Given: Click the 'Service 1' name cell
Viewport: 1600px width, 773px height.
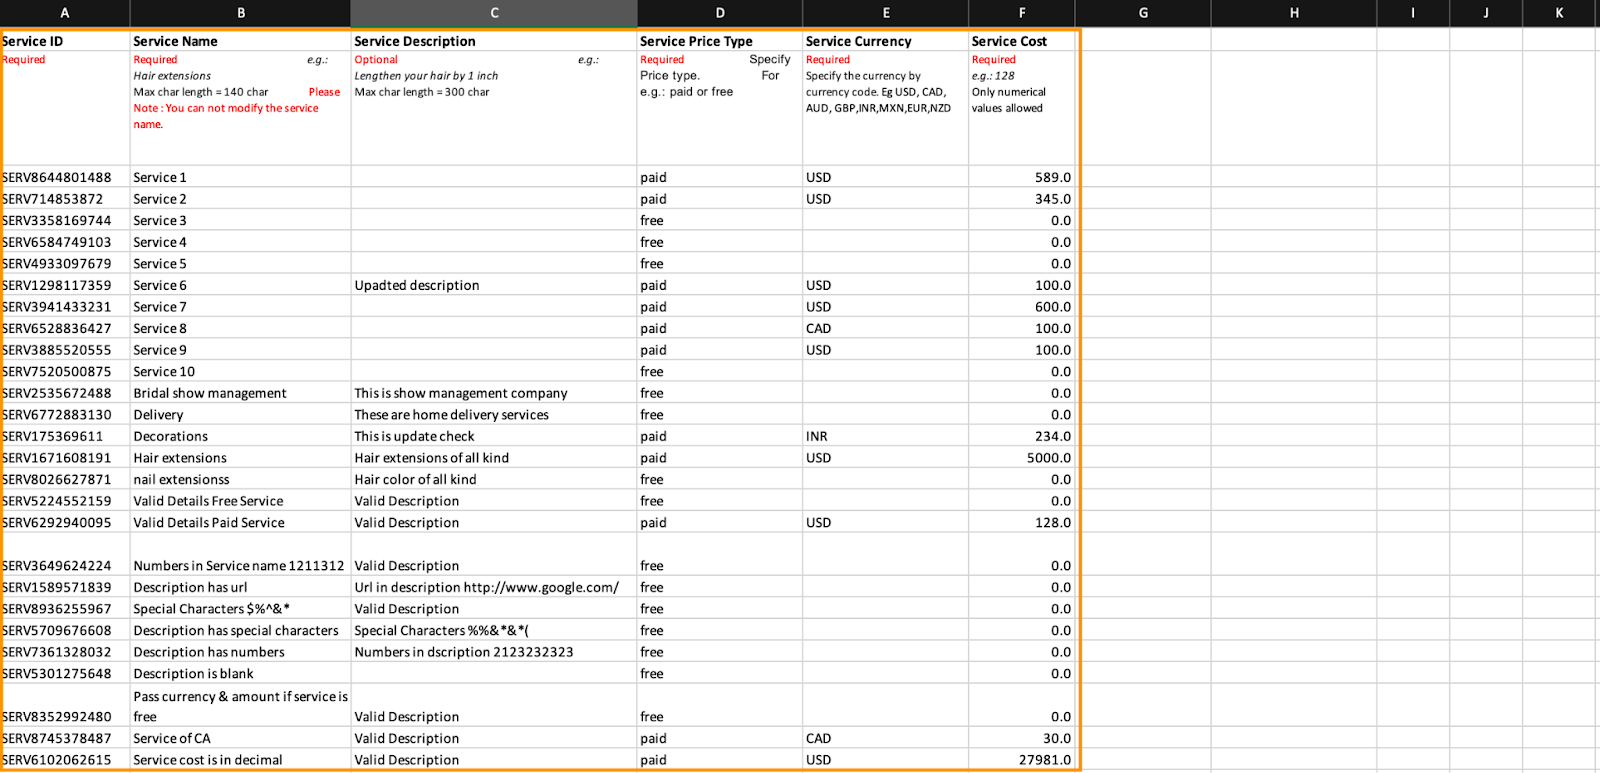Looking at the screenshot, I should click(241, 177).
